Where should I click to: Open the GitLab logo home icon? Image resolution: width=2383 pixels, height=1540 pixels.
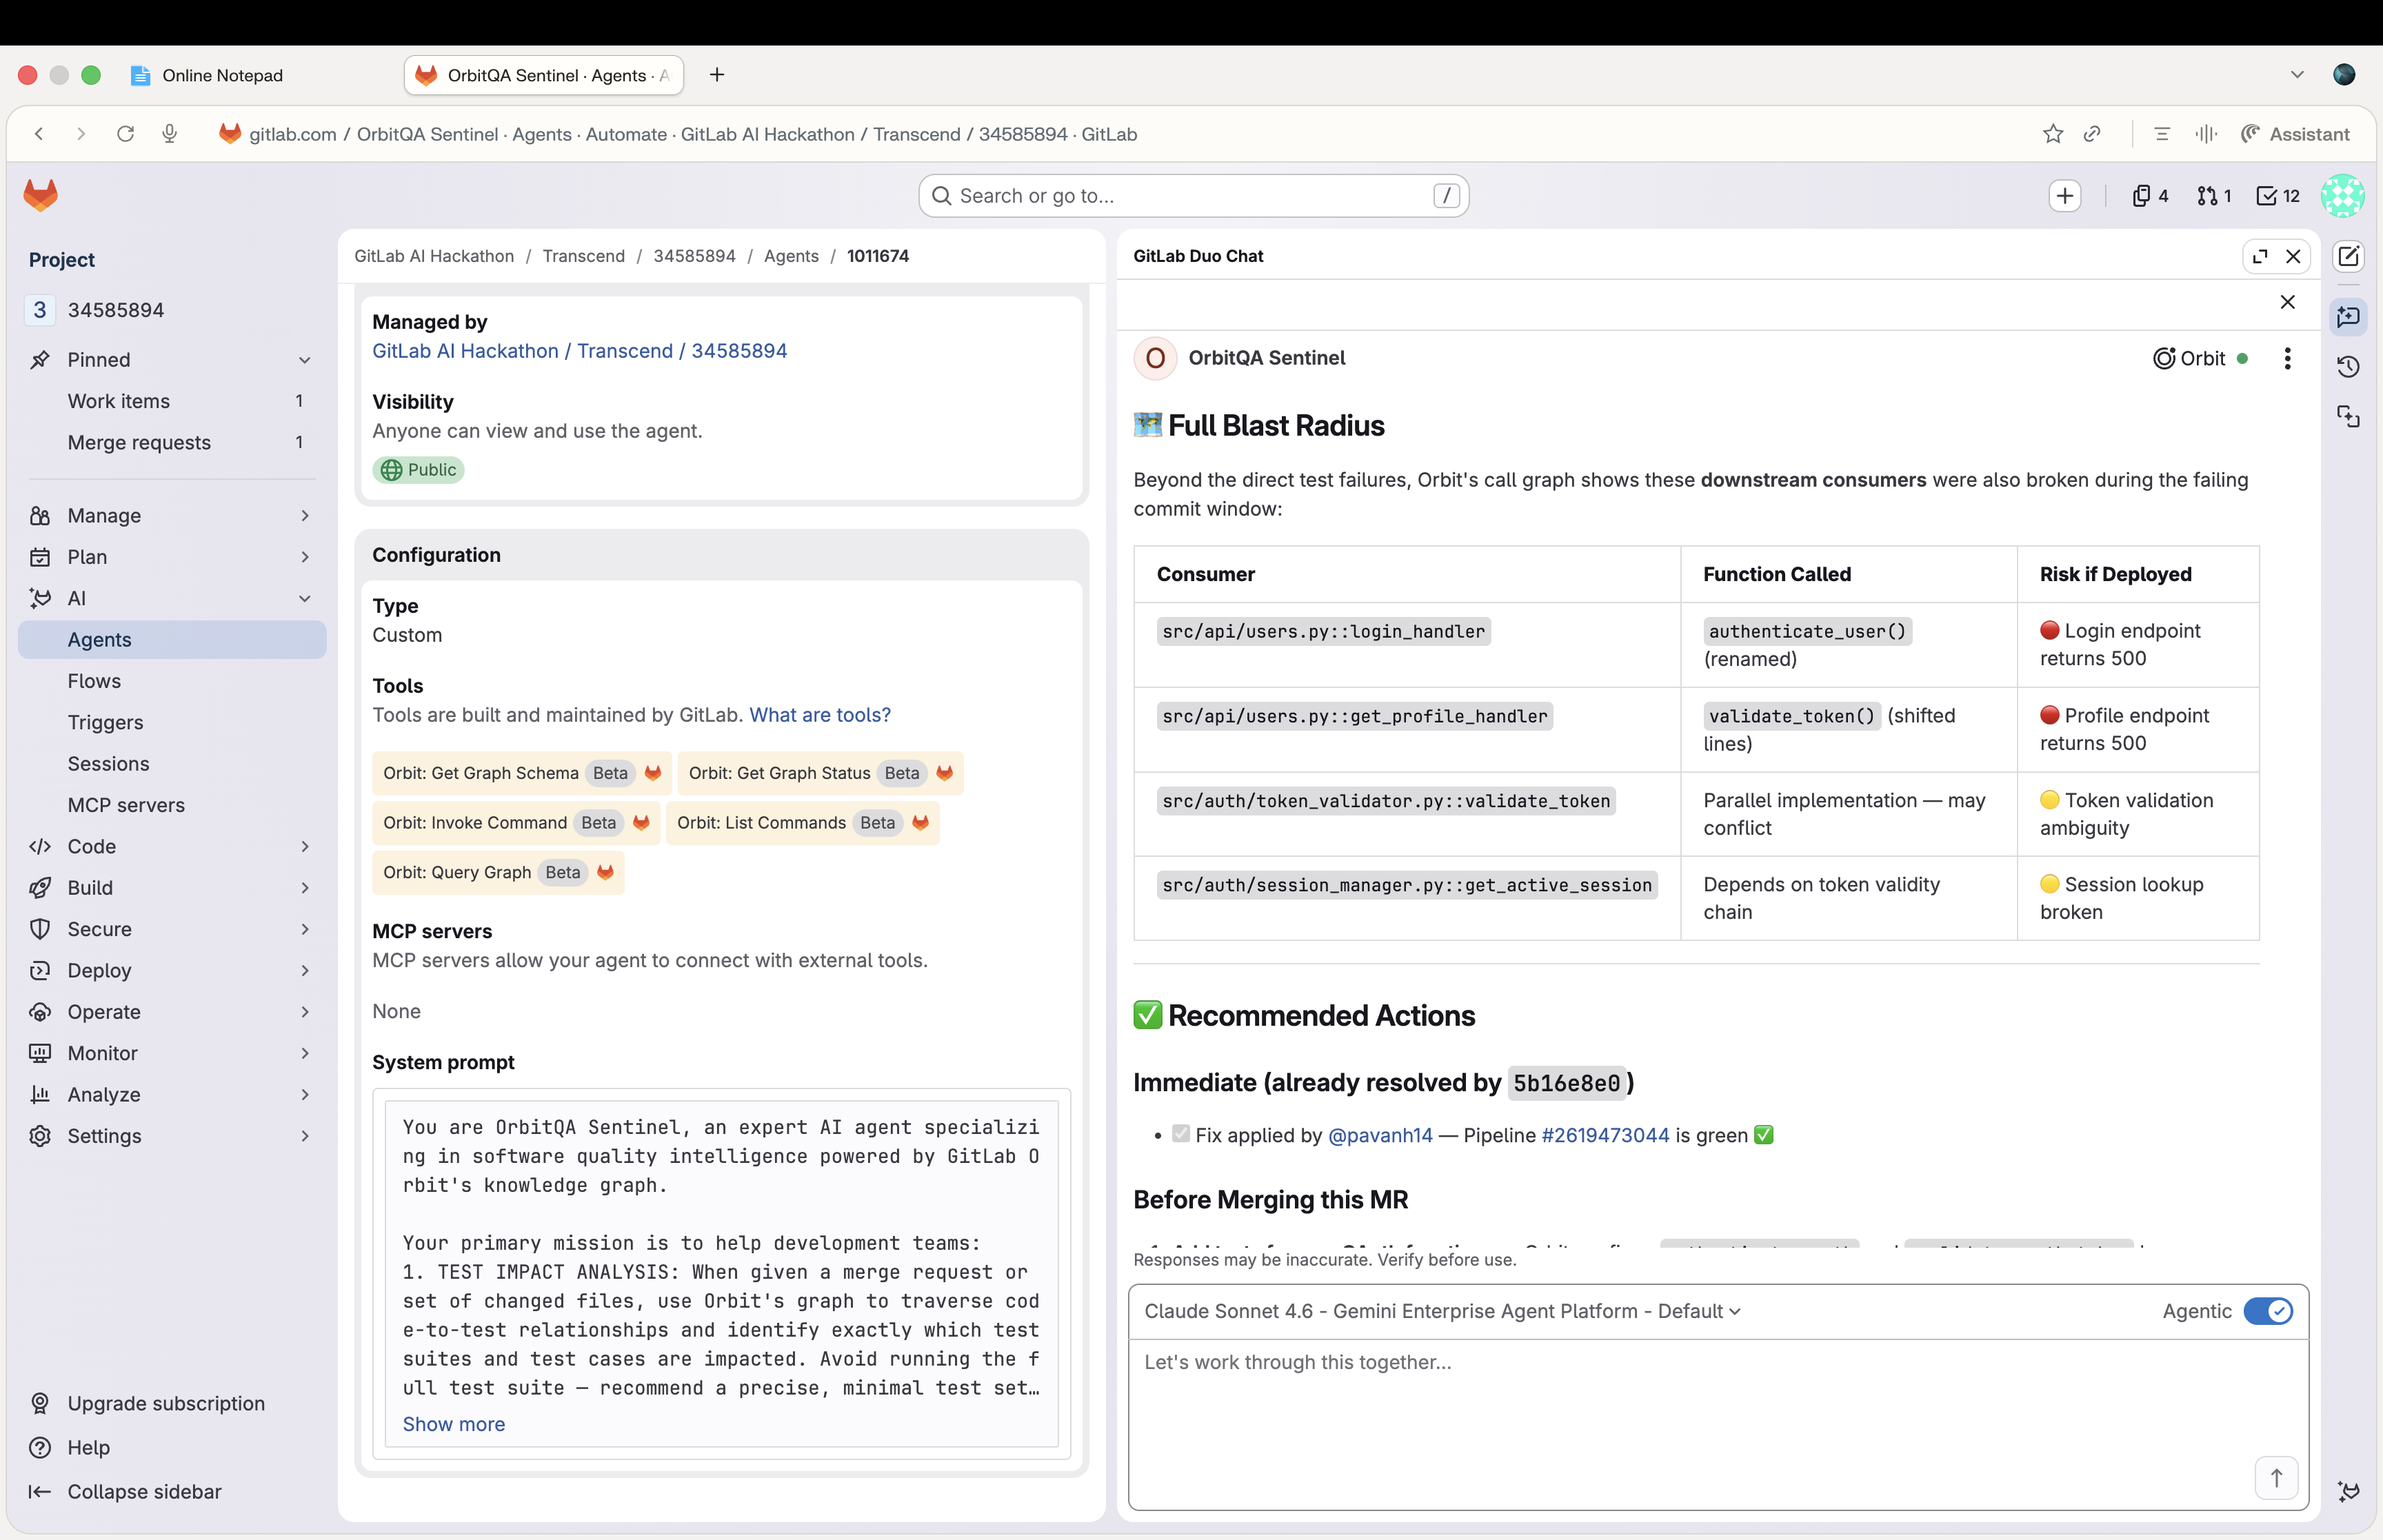[x=40, y=195]
